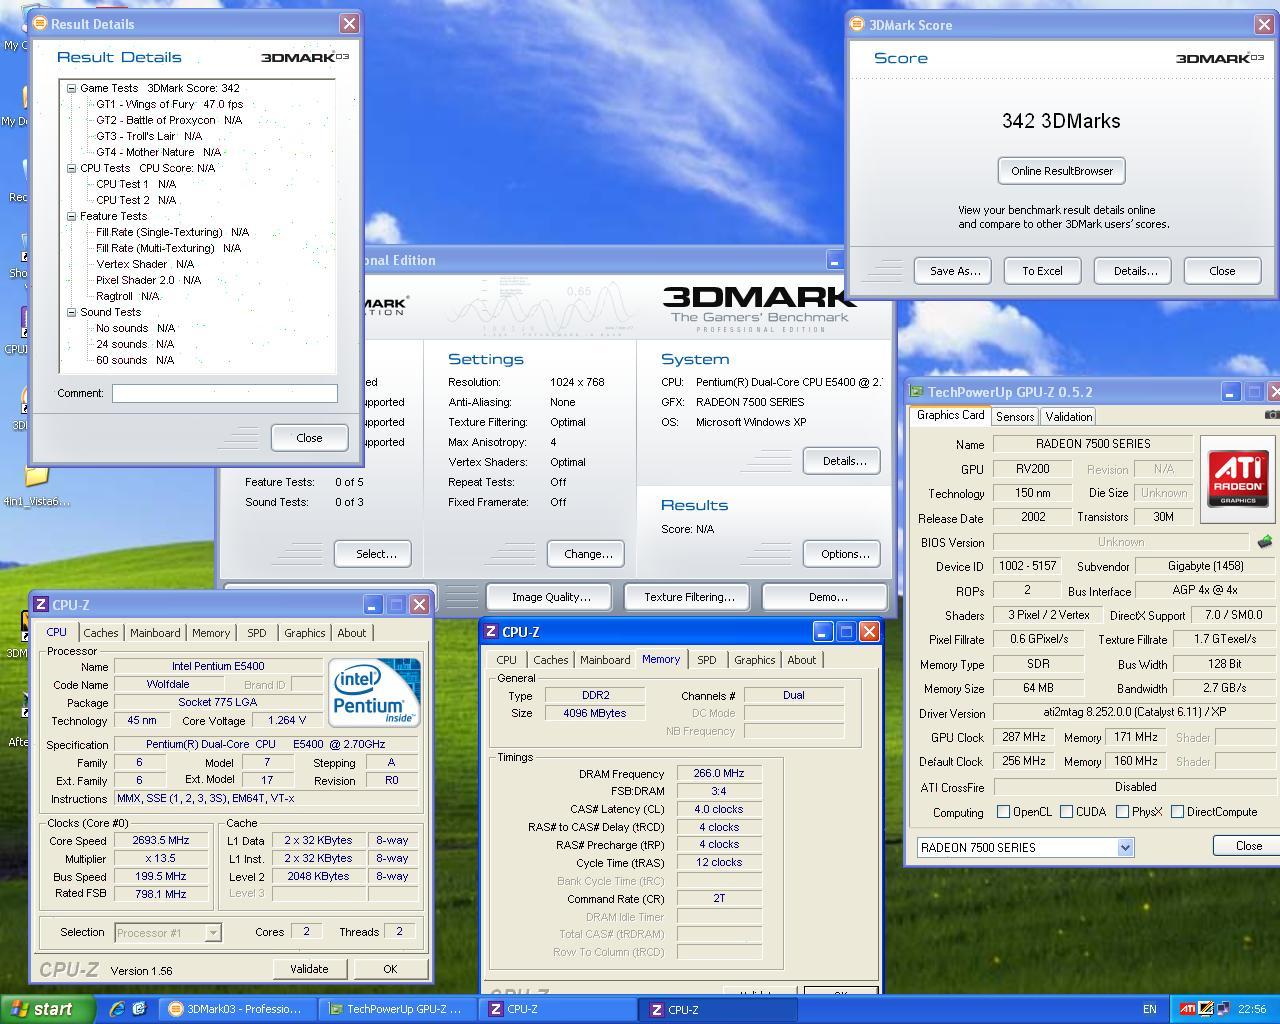The width and height of the screenshot is (1280, 1024).
Task: Click the Select button in 3DMark tests
Action: (x=375, y=554)
